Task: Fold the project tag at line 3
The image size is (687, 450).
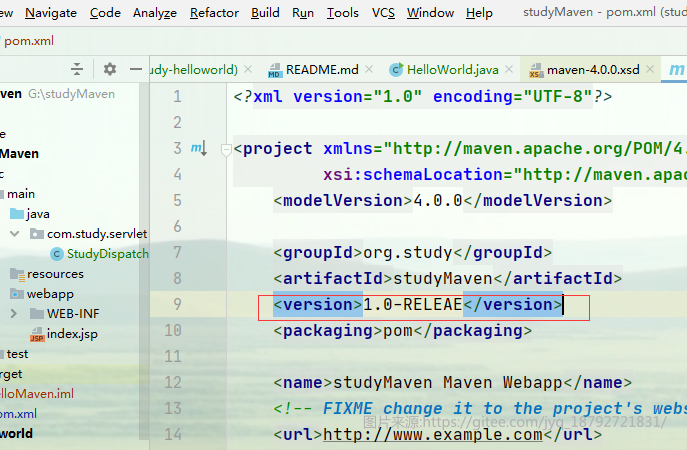Action: pyautogui.click(x=226, y=150)
